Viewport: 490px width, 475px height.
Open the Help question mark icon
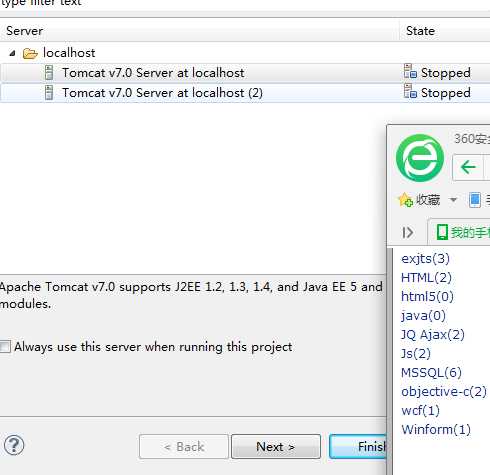[x=14, y=445]
